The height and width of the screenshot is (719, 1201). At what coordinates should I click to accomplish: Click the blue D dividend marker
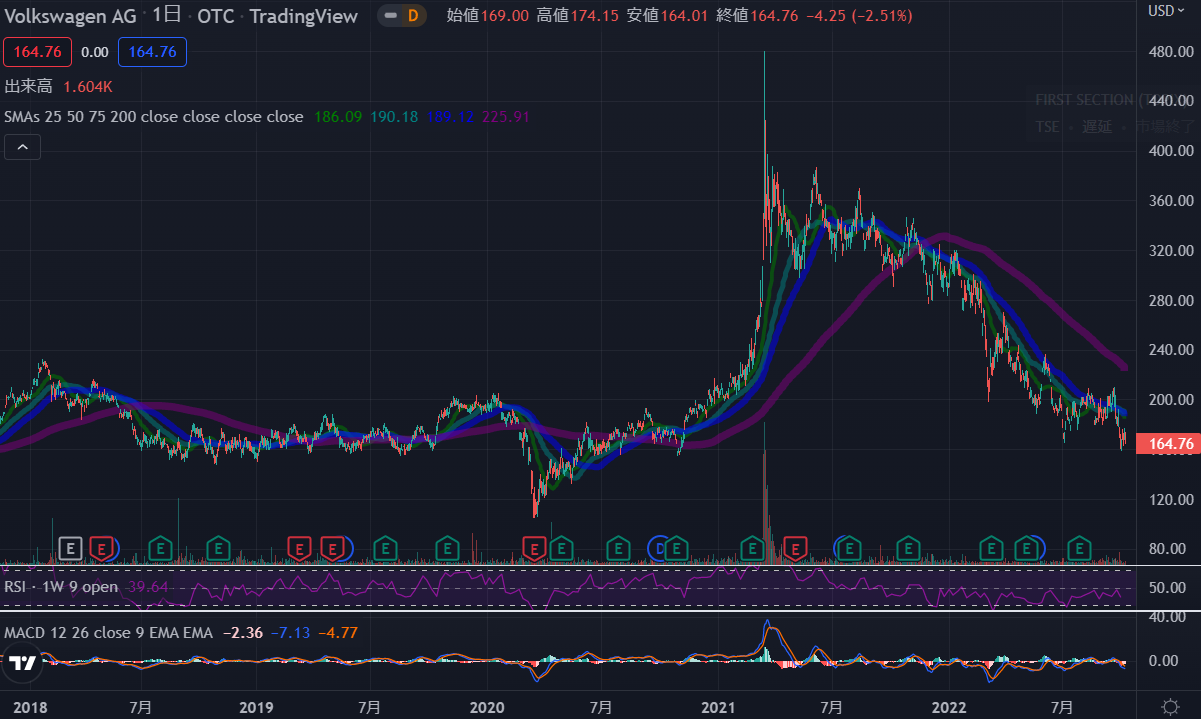pyautogui.click(x=659, y=547)
